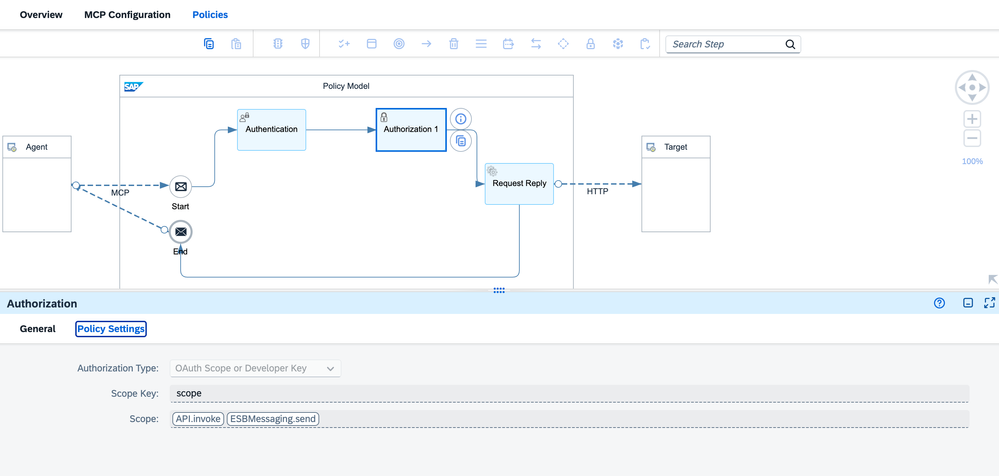Click the diagonal arrow at canvas corner
The height and width of the screenshot is (476, 999).
tap(992, 279)
